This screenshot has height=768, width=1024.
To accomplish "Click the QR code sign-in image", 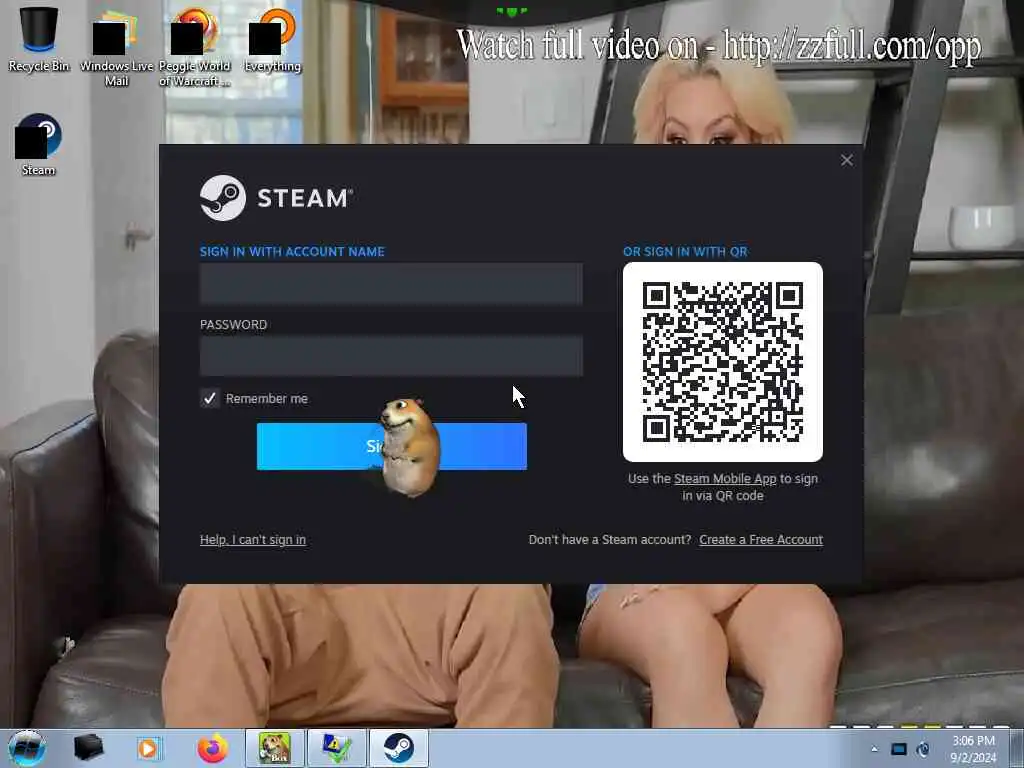I will point(722,362).
